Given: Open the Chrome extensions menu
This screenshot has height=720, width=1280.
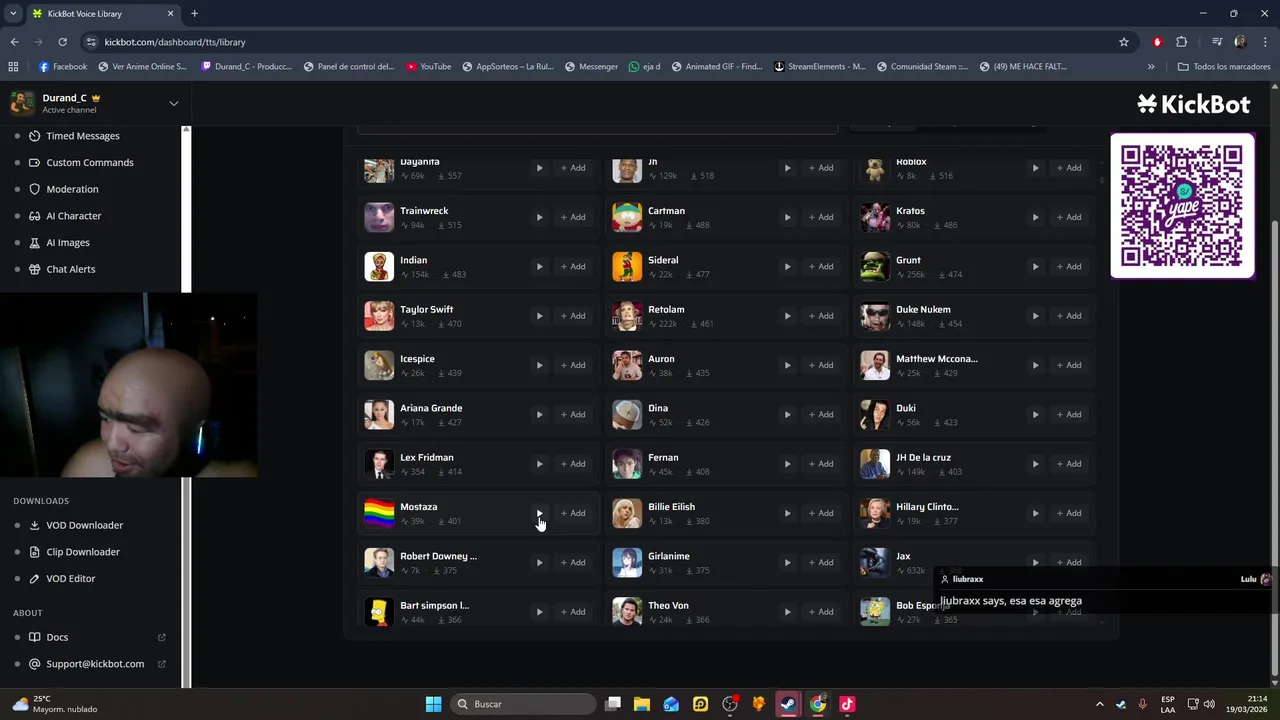Looking at the screenshot, I should [x=1182, y=42].
